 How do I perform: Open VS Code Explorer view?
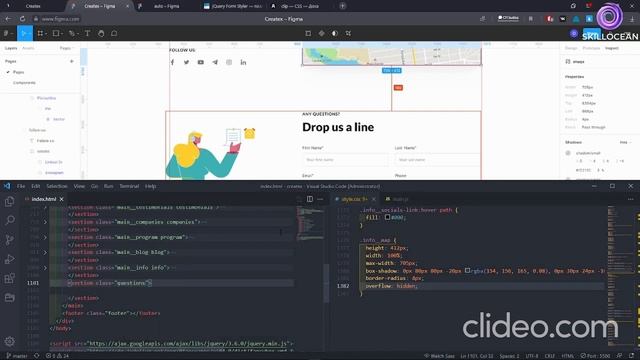[x=9, y=201]
